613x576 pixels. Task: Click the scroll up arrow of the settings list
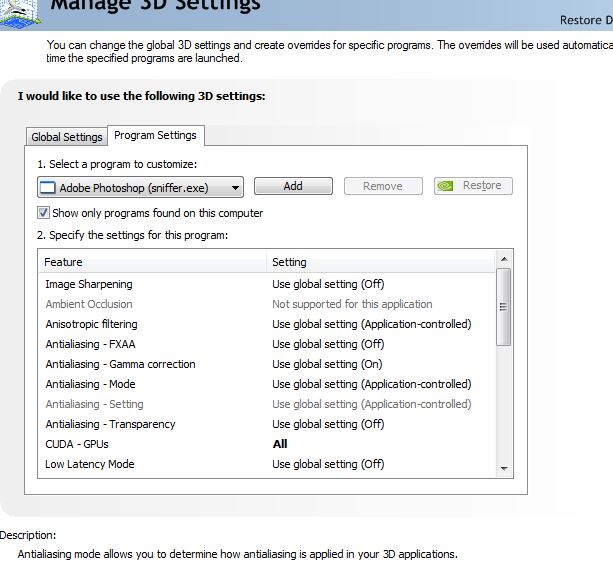(504, 259)
